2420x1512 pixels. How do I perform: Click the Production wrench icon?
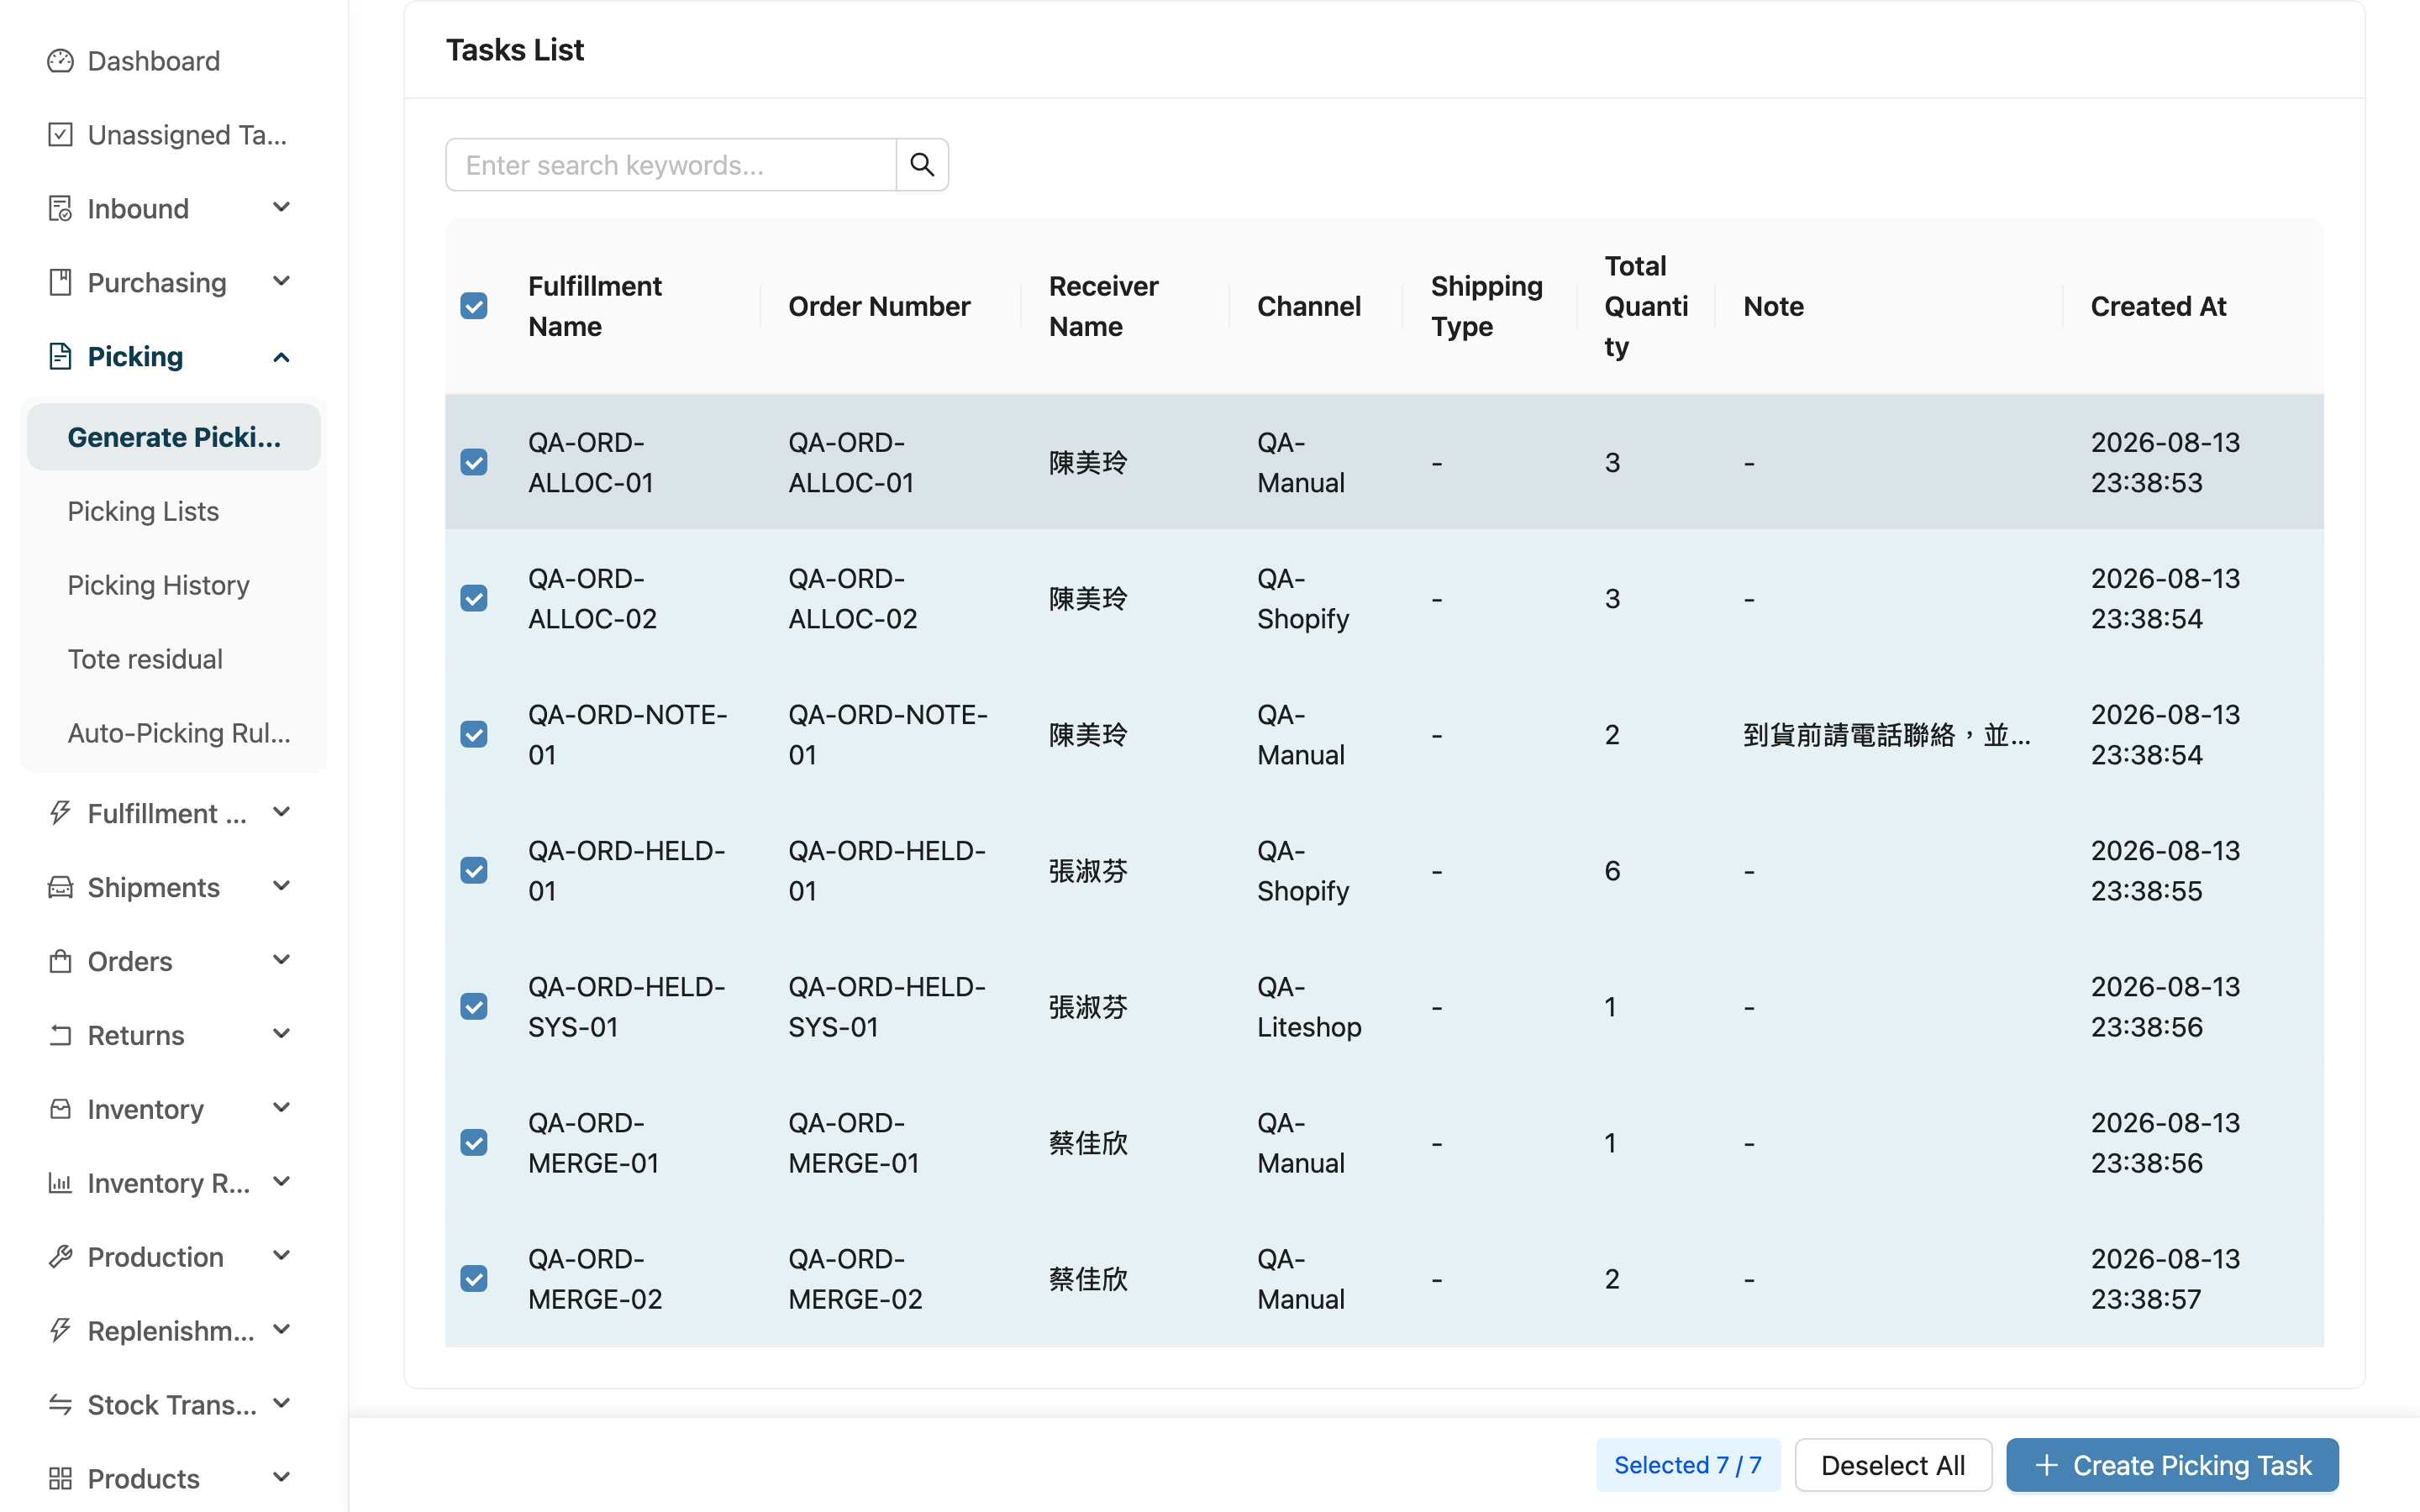[x=60, y=1257]
